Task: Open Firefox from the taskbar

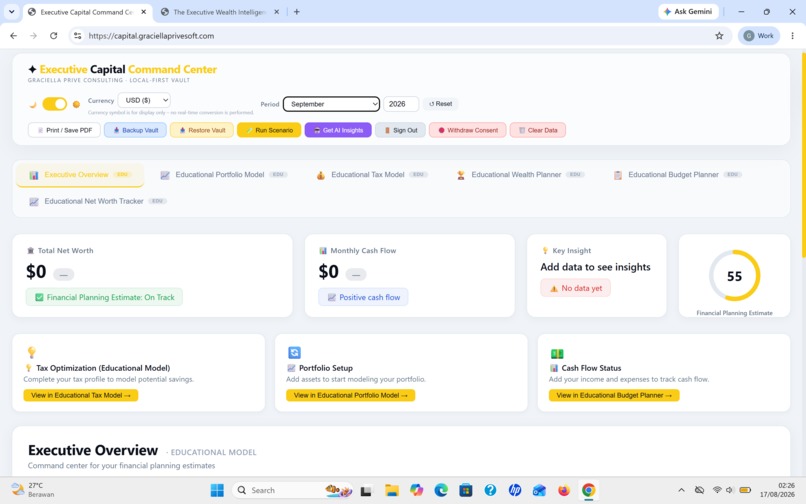Action: (564, 490)
